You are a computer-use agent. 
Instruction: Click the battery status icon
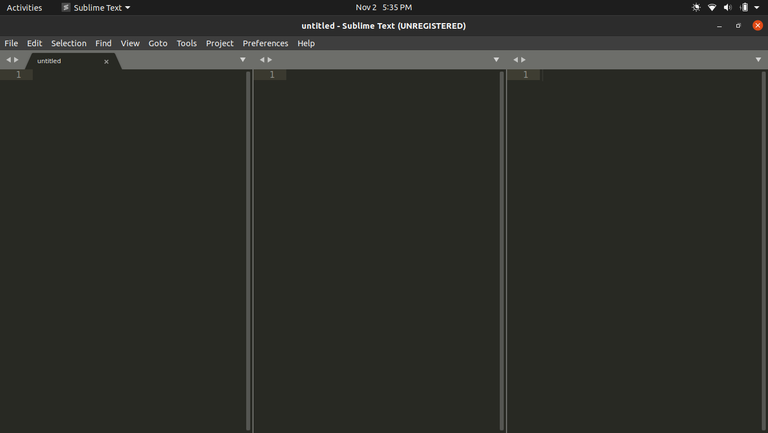744,7
